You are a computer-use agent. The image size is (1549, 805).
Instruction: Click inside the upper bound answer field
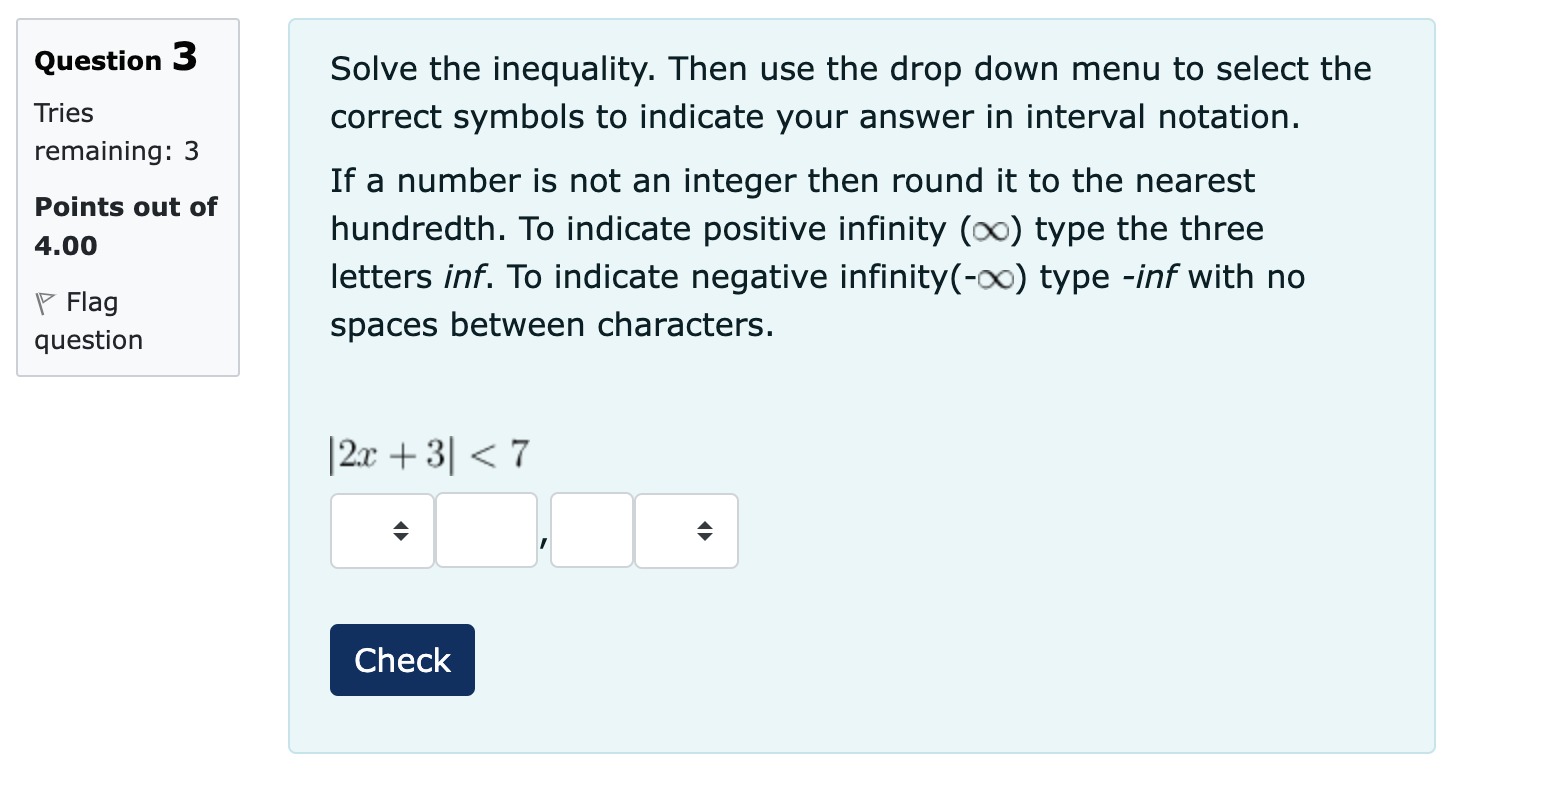(591, 531)
